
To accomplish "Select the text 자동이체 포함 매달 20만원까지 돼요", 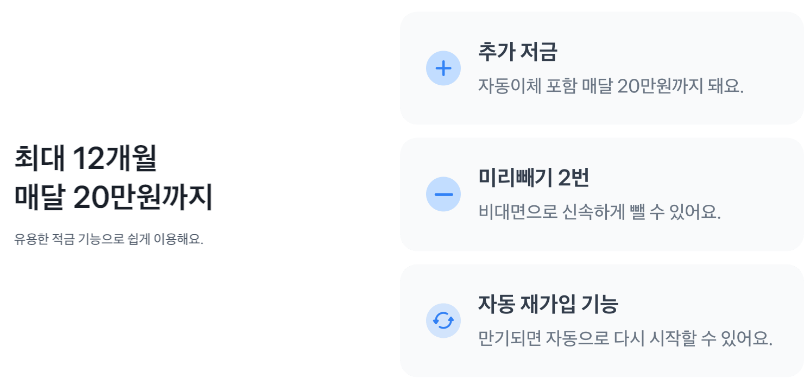I will click(x=611, y=86).
